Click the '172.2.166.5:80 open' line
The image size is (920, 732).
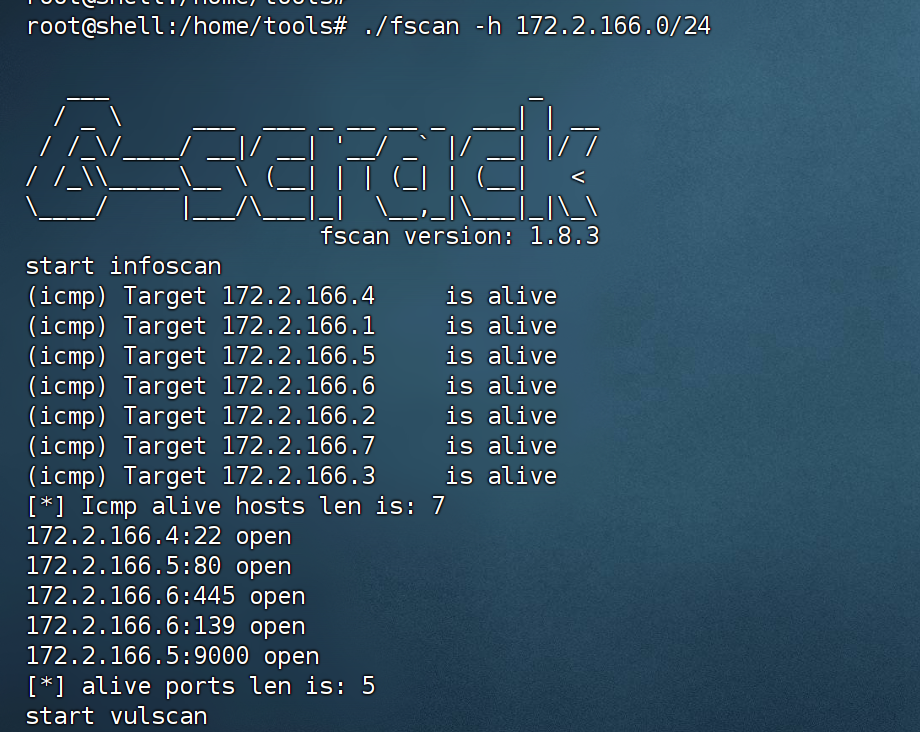coord(159,566)
